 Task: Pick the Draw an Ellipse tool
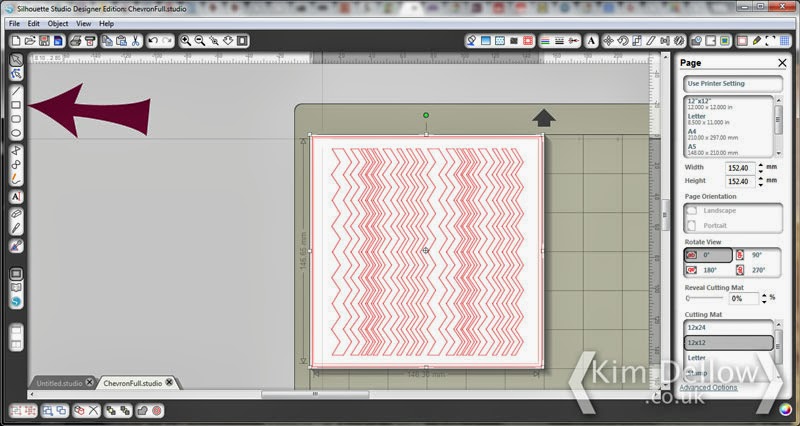click(x=16, y=134)
